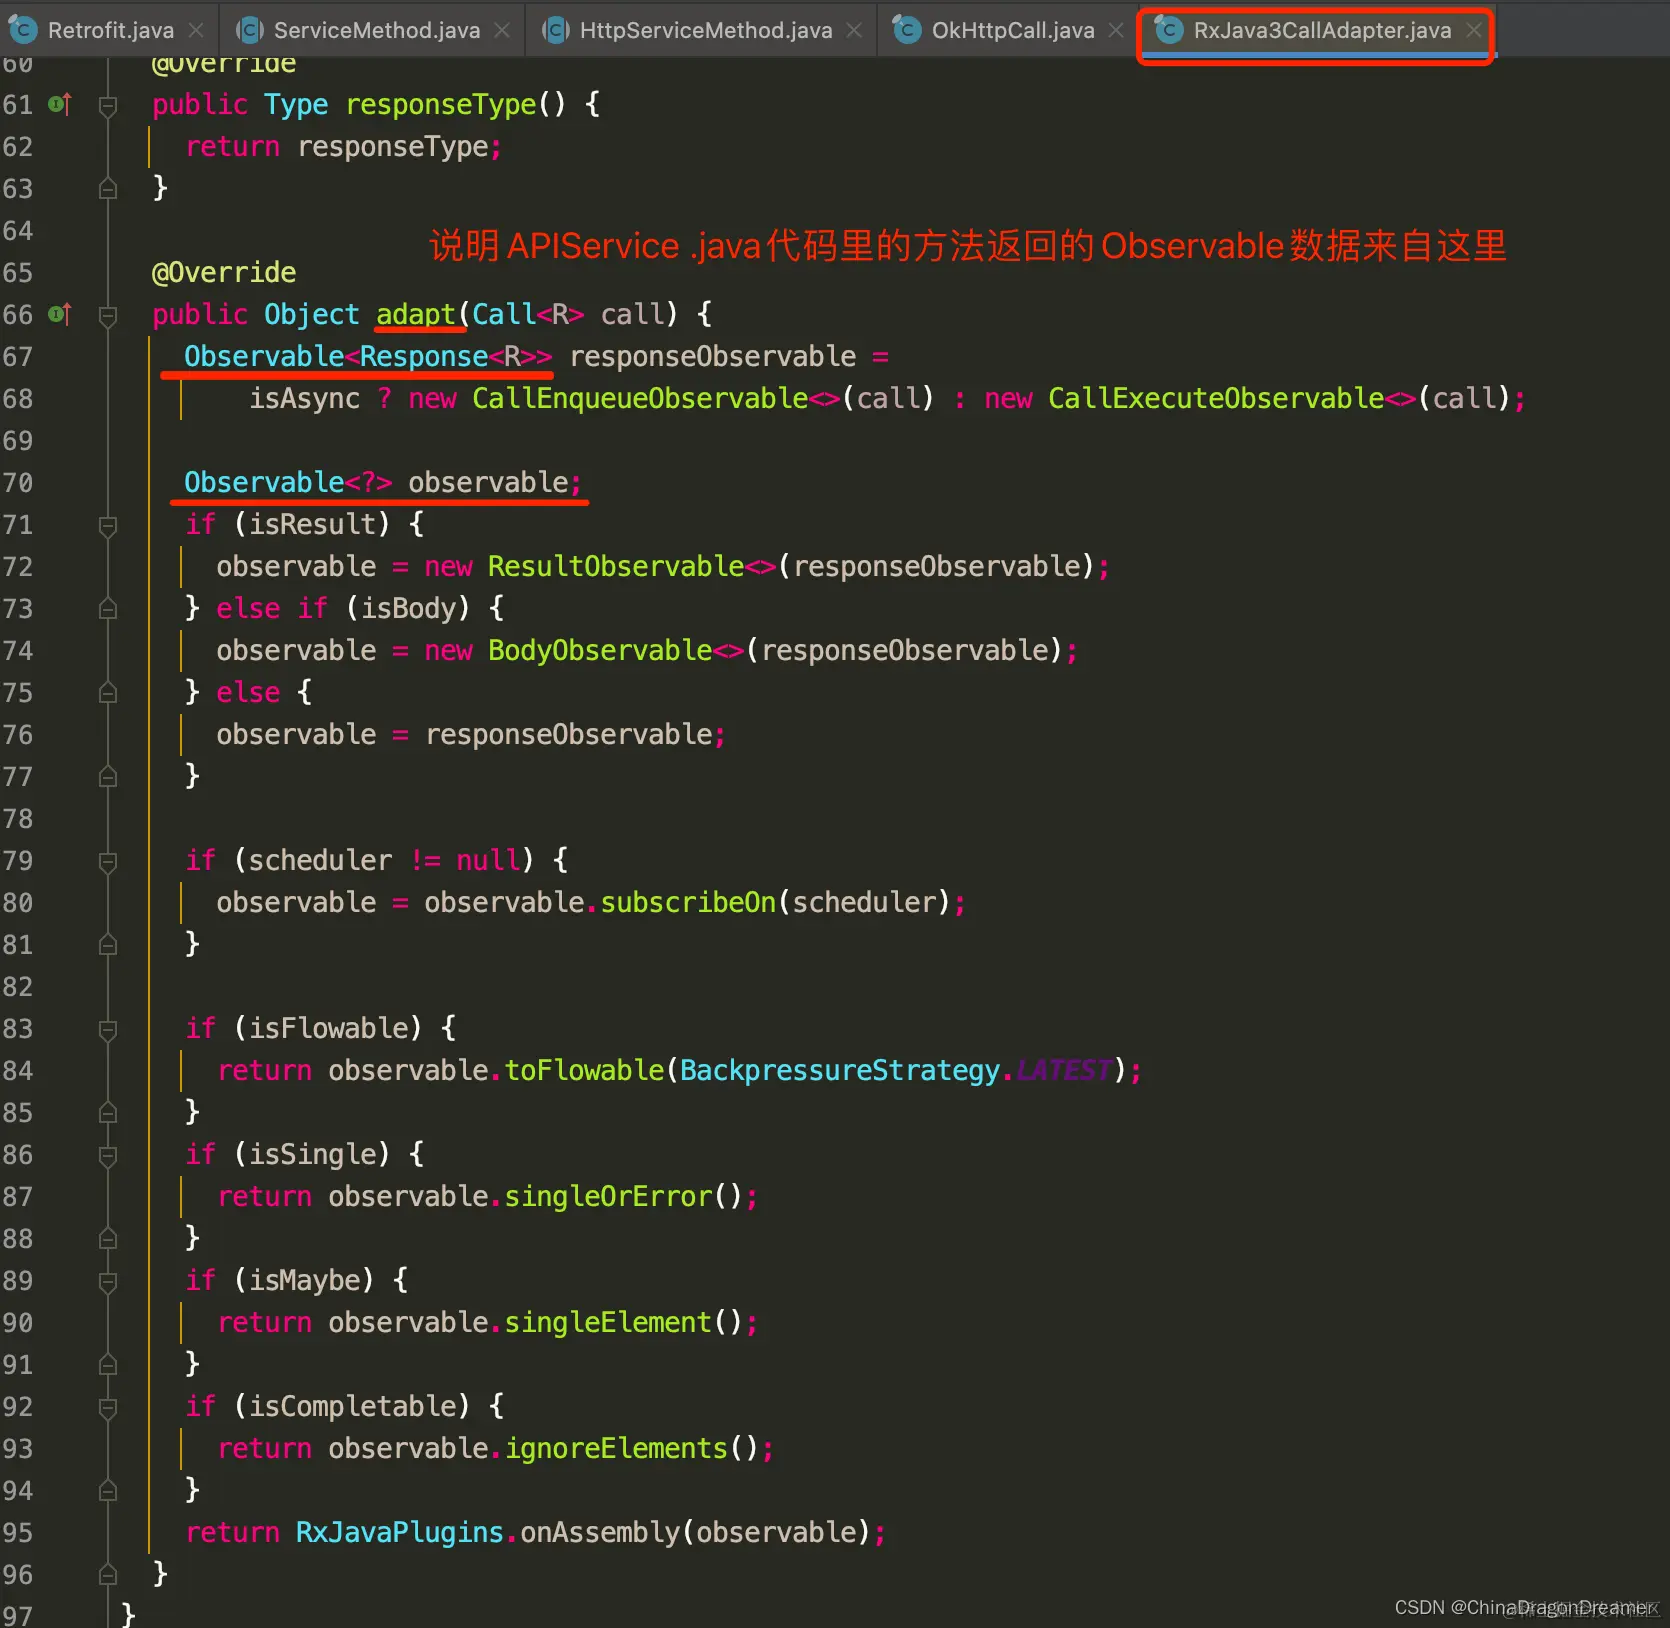Click the class icon on OkHttpCall.java tab
This screenshot has width=1670, height=1628.
[x=907, y=30]
